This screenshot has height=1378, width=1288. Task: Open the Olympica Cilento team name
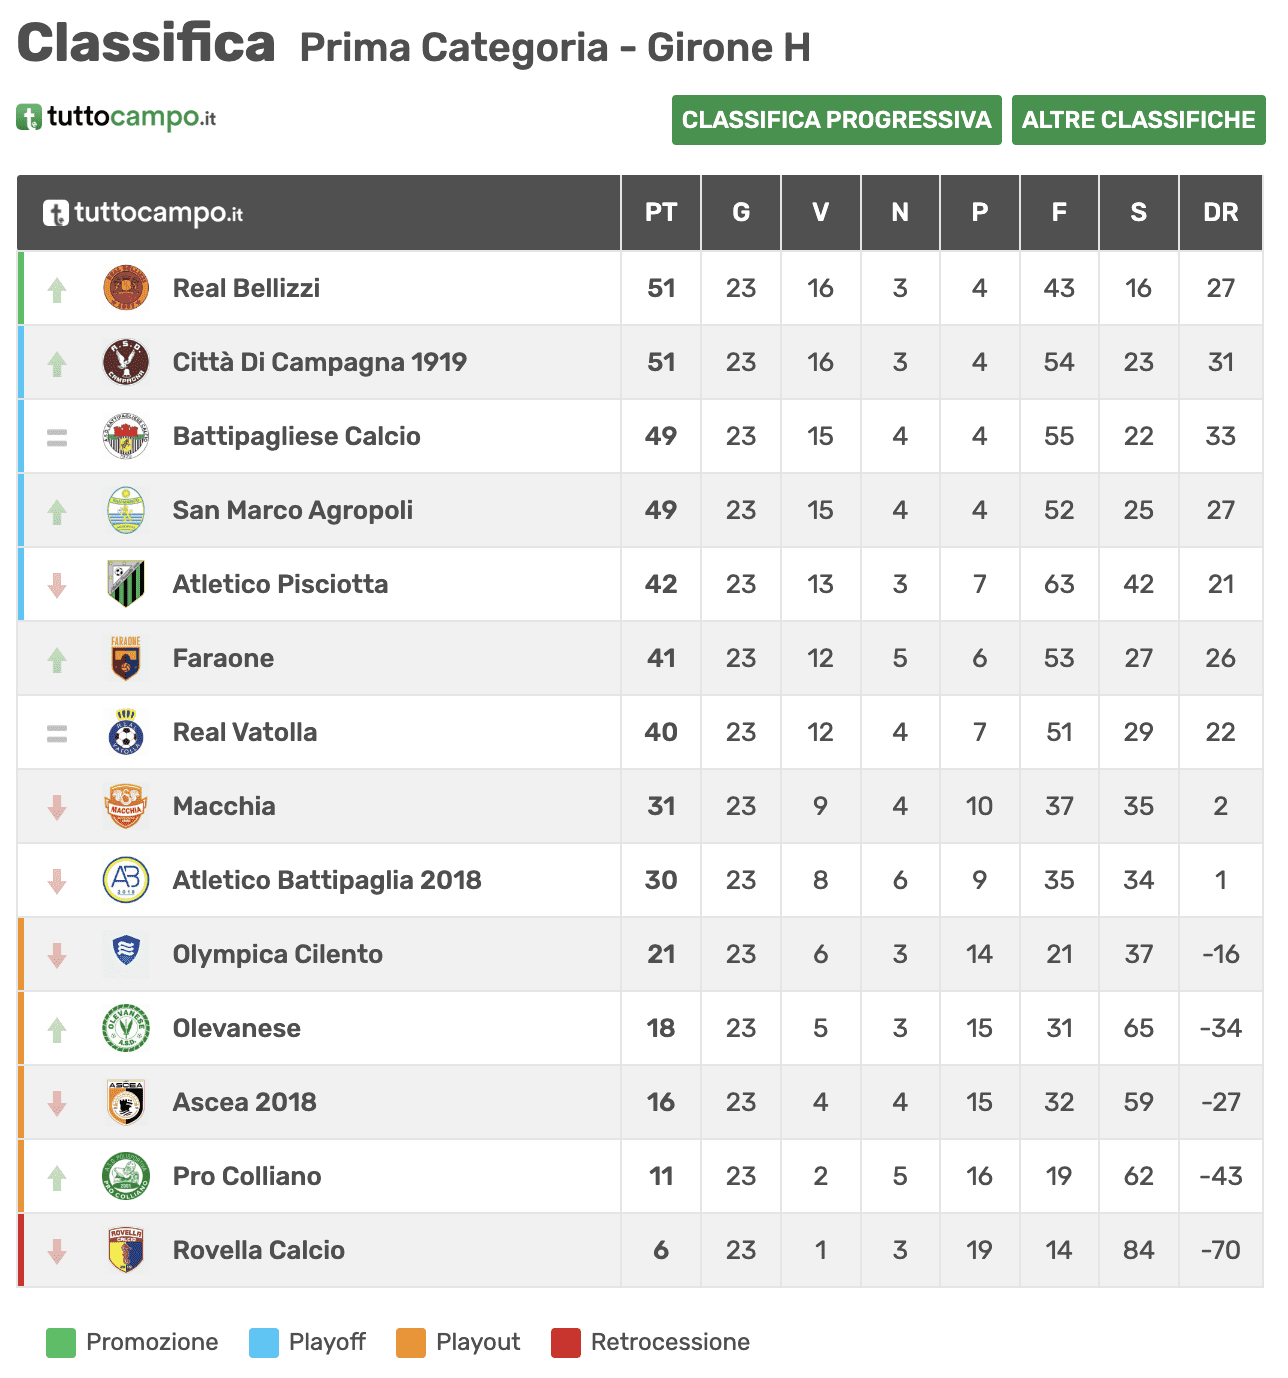[278, 954]
